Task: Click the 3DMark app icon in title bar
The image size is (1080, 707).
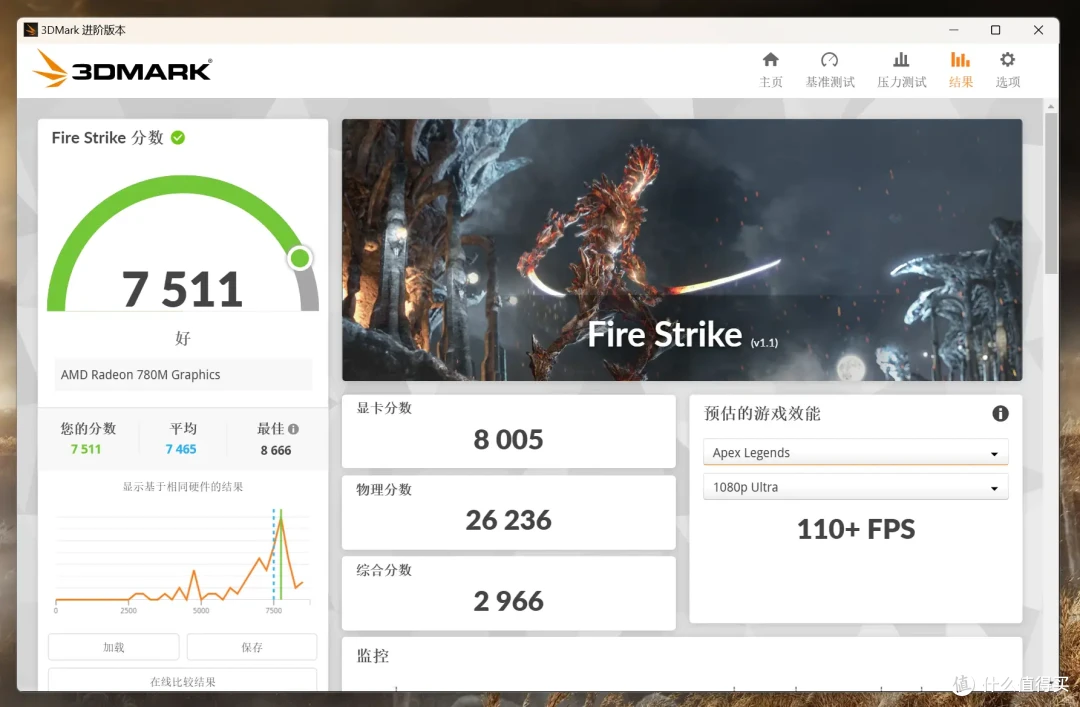Action: click(x=30, y=30)
